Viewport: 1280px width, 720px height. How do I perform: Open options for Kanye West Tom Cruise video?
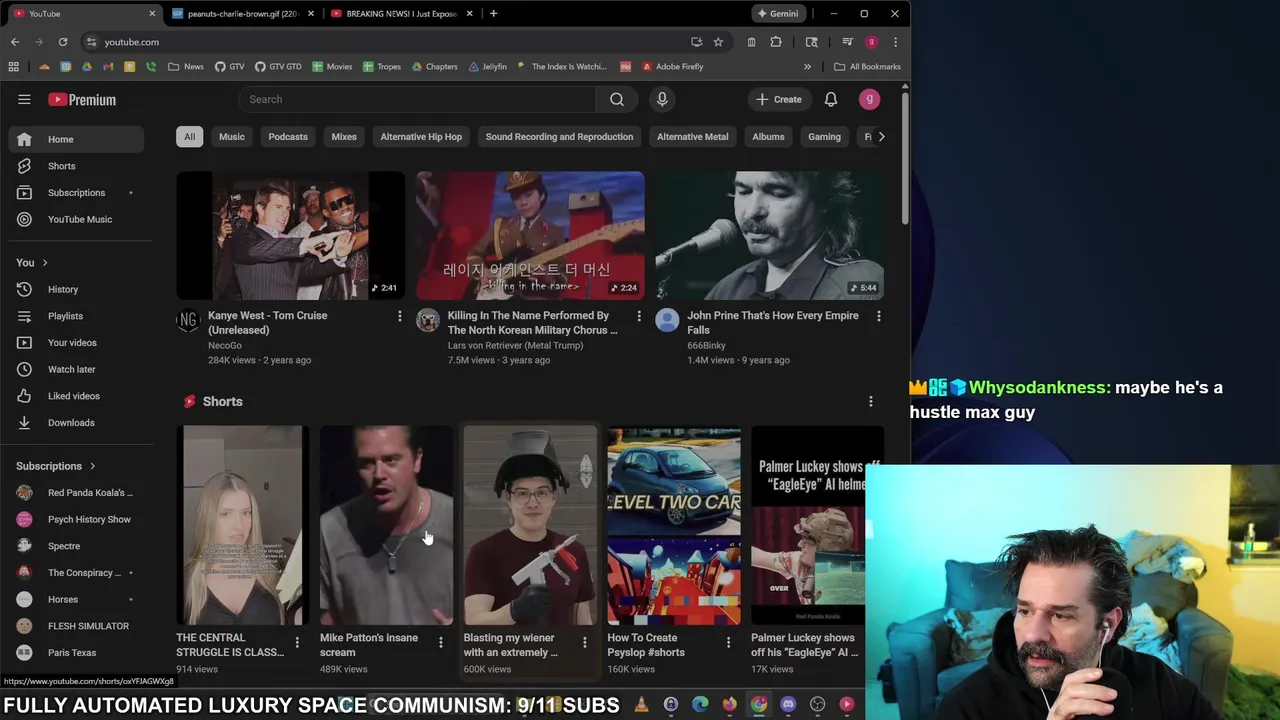click(x=399, y=316)
